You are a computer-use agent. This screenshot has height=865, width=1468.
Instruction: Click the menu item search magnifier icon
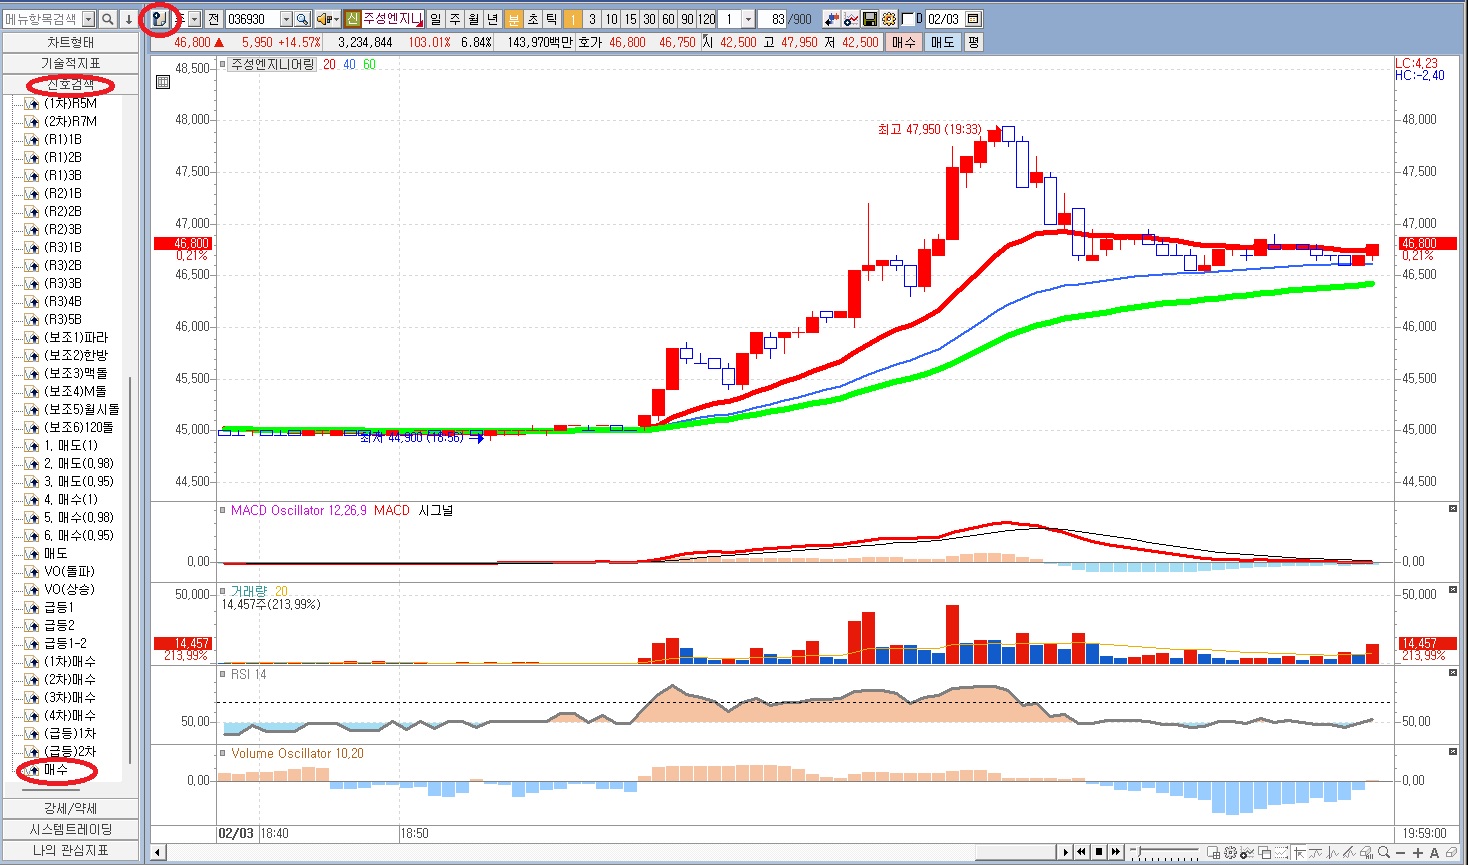pyautogui.click(x=107, y=19)
